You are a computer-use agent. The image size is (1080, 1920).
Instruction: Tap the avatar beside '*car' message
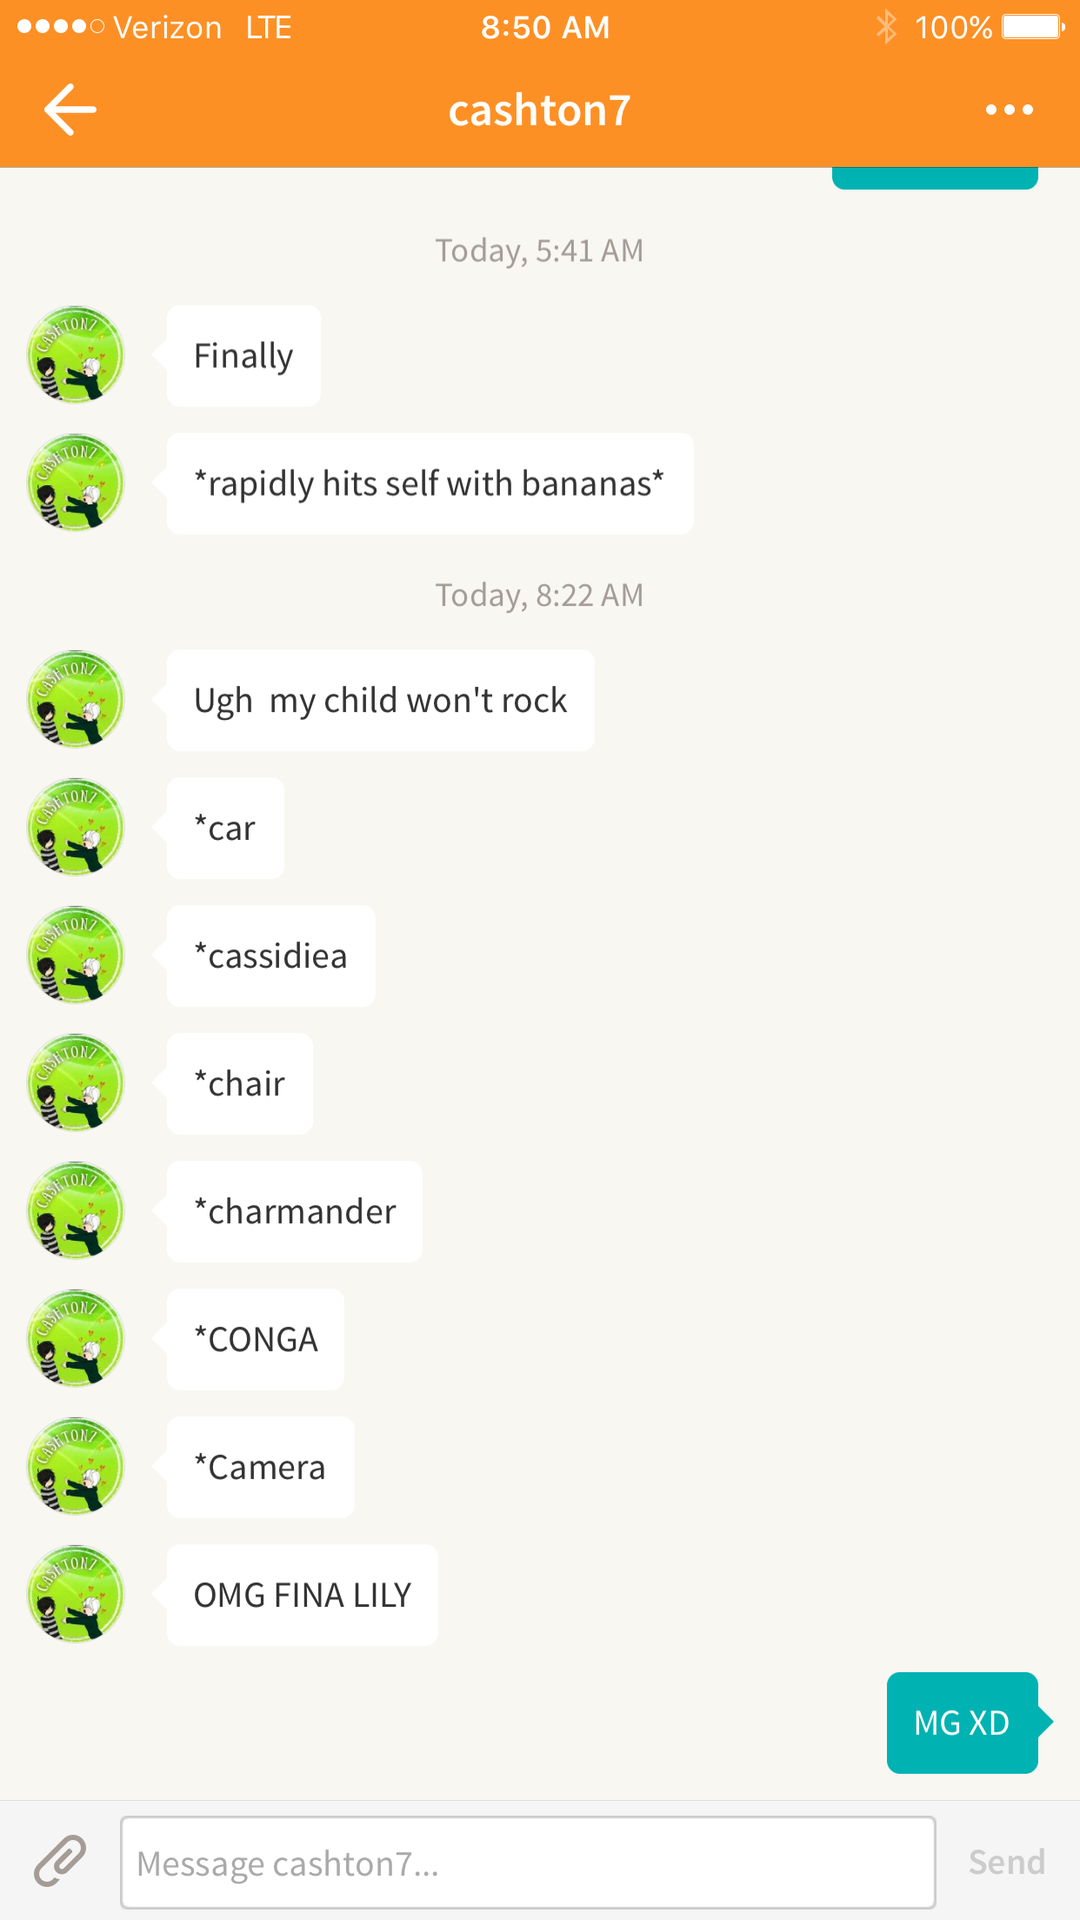(75, 827)
